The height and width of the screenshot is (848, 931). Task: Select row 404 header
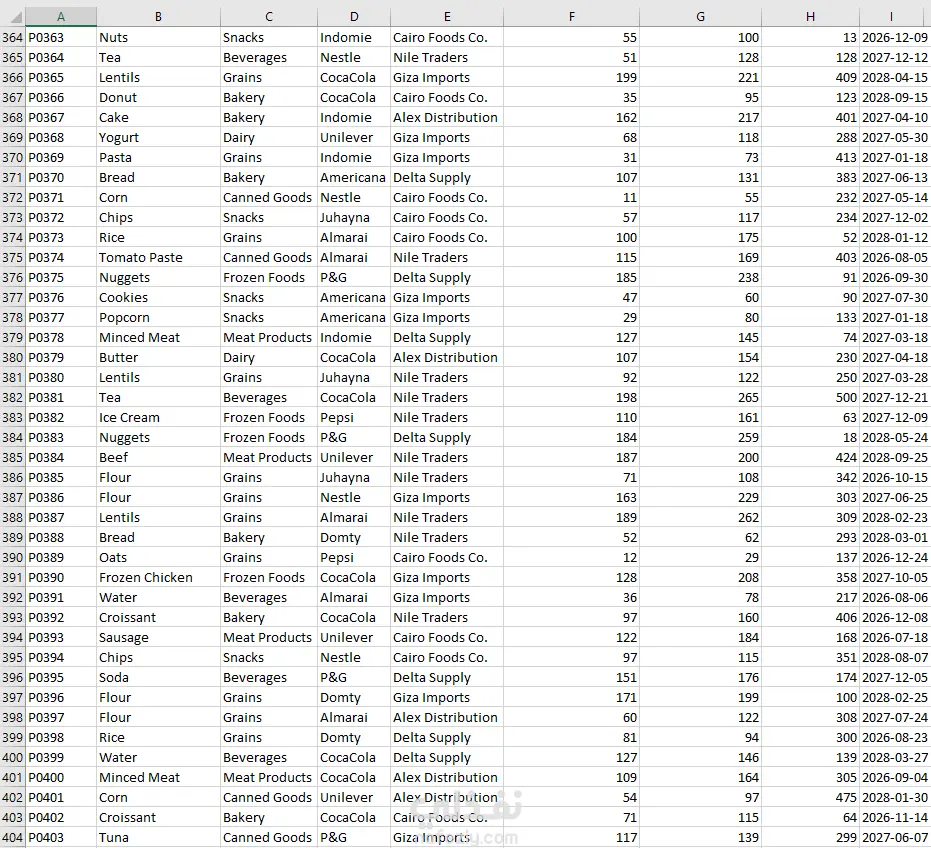(12, 837)
